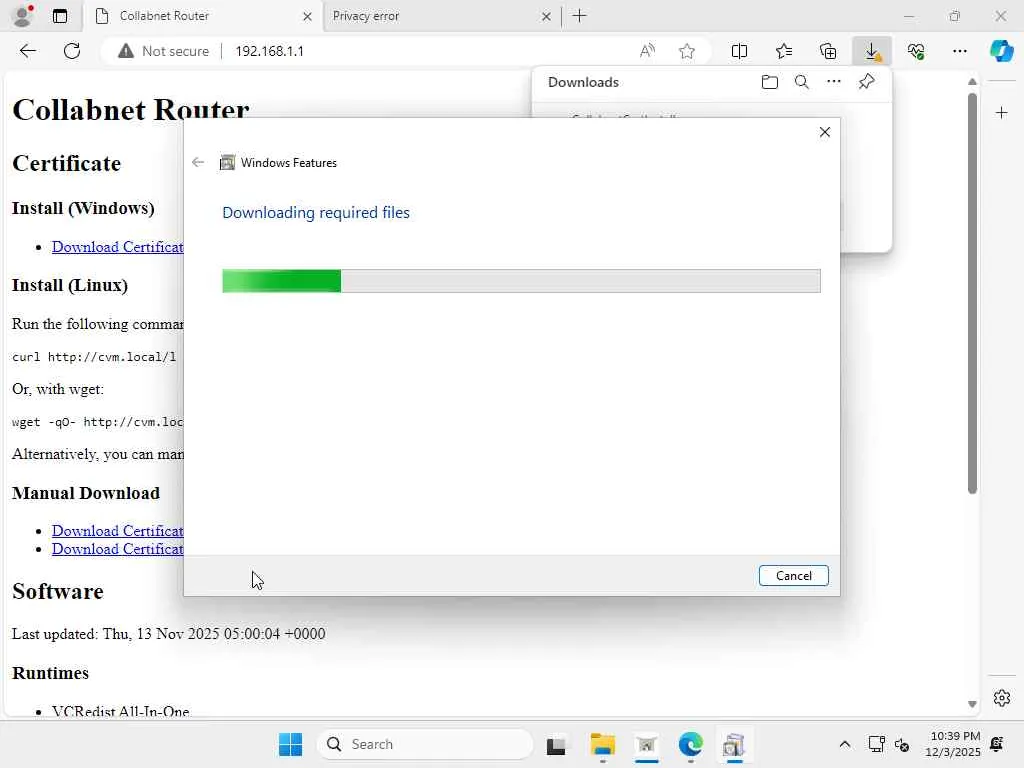
Task: Click the first Download Certificate link under Manual Download
Action: click(x=118, y=531)
